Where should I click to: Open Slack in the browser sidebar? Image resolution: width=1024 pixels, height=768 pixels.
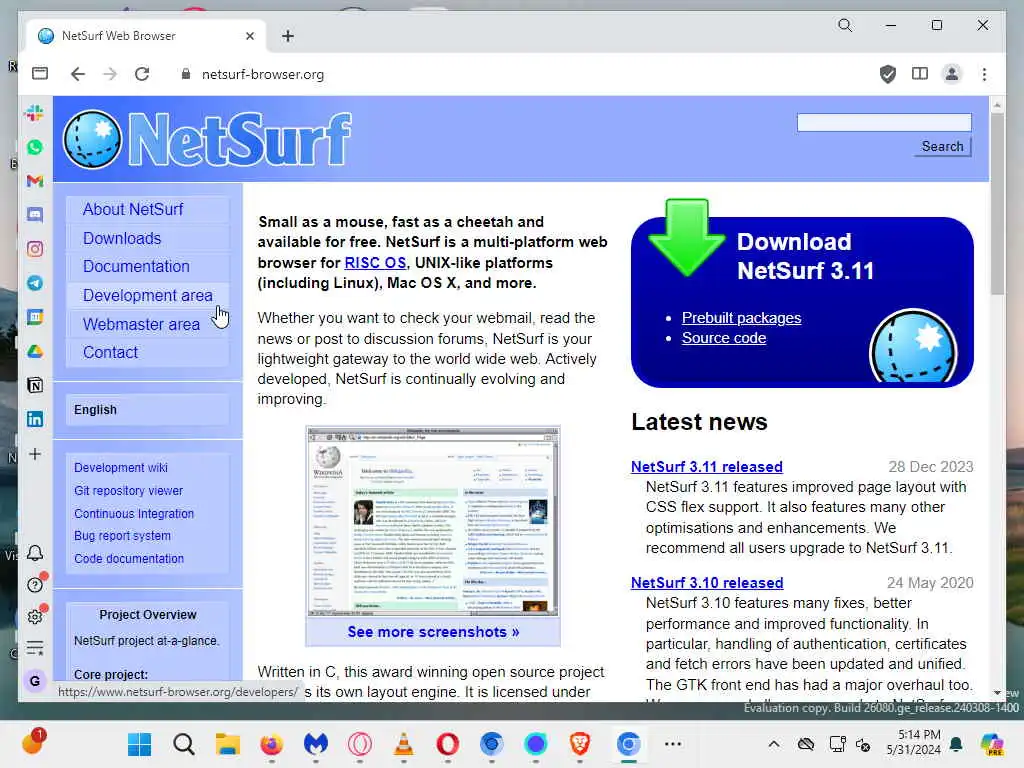click(35, 113)
